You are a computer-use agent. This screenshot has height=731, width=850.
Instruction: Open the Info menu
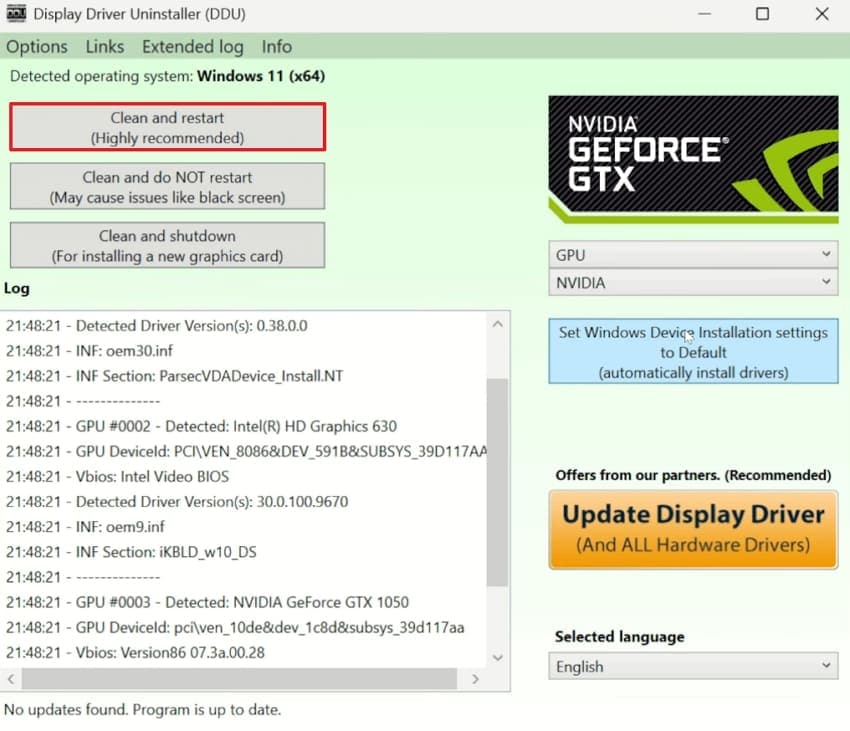coord(276,47)
